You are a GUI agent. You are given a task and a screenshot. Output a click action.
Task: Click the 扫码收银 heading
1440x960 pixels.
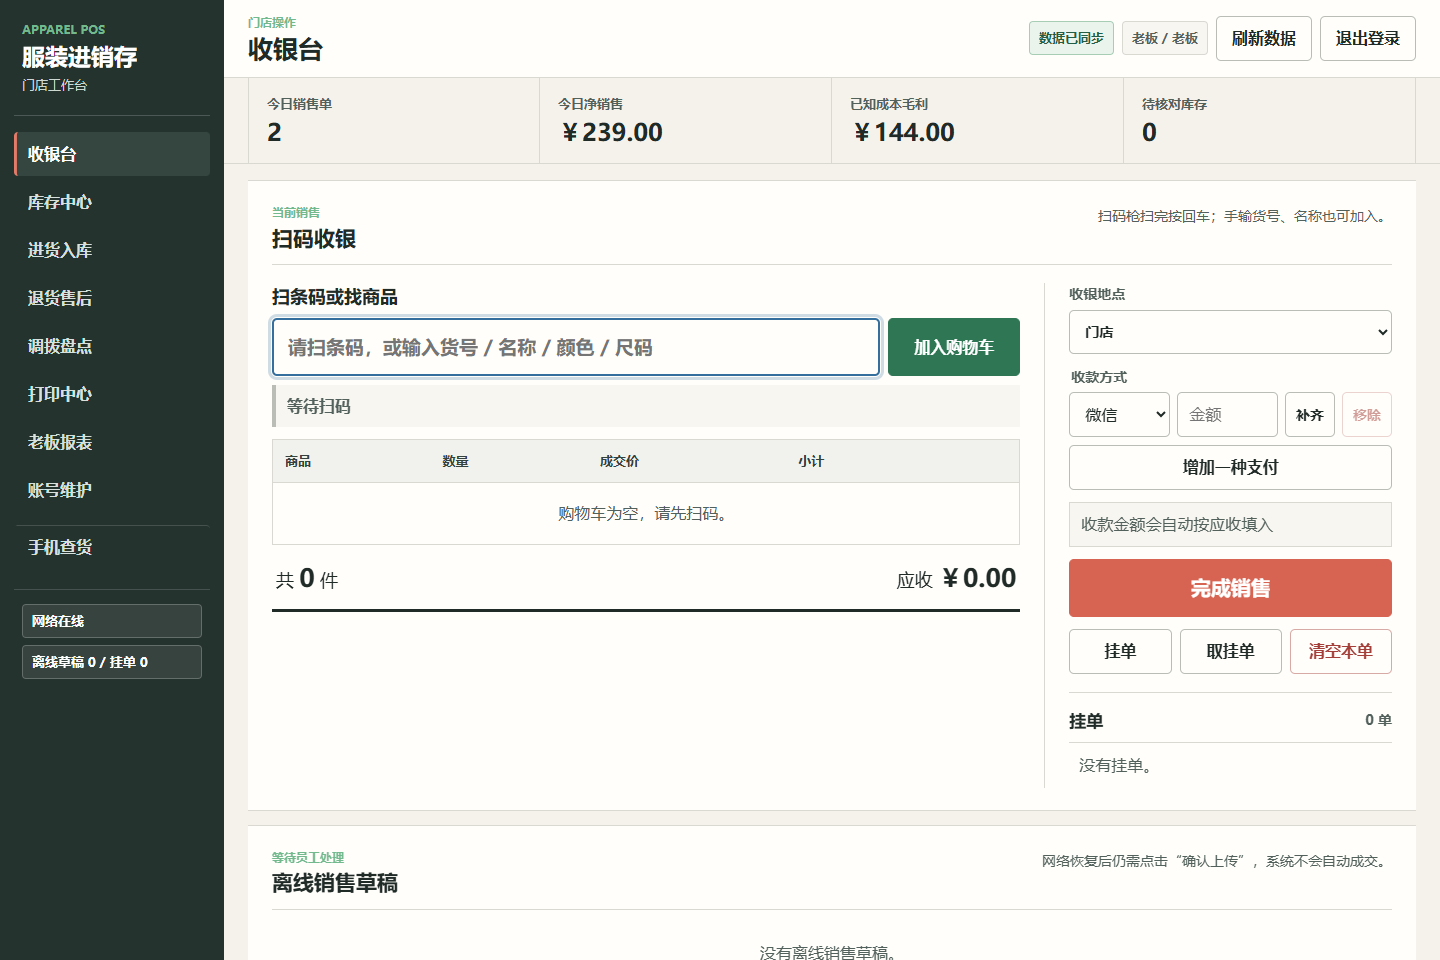[x=314, y=239]
